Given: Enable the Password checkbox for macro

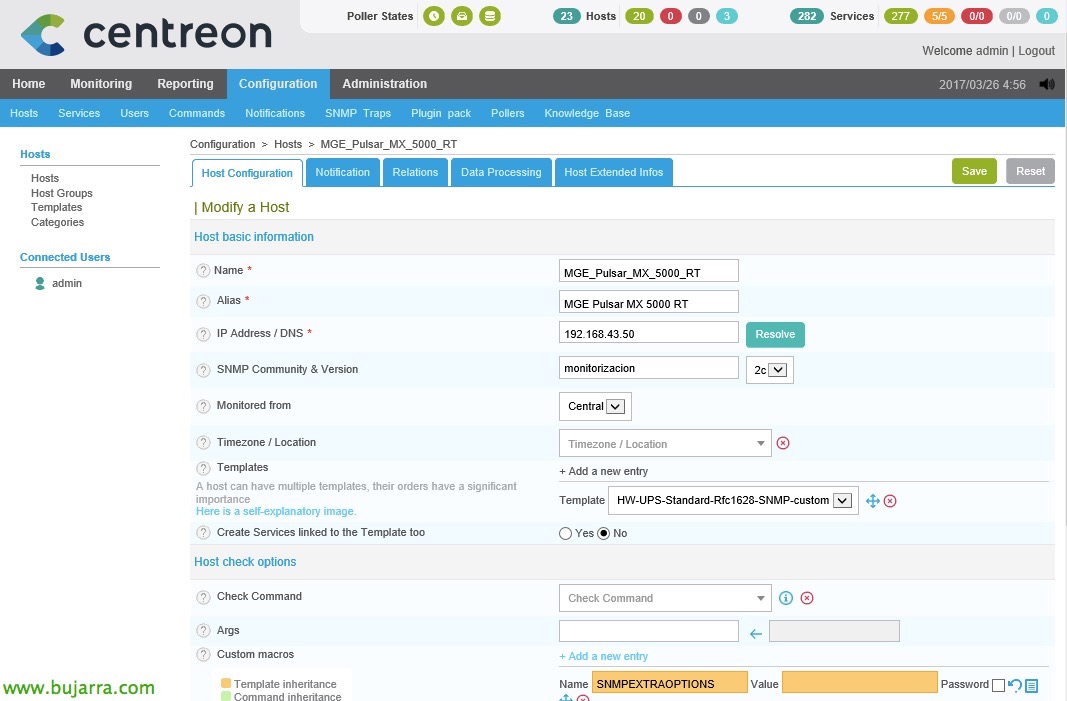Looking at the screenshot, I should click(x=998, y=685).
